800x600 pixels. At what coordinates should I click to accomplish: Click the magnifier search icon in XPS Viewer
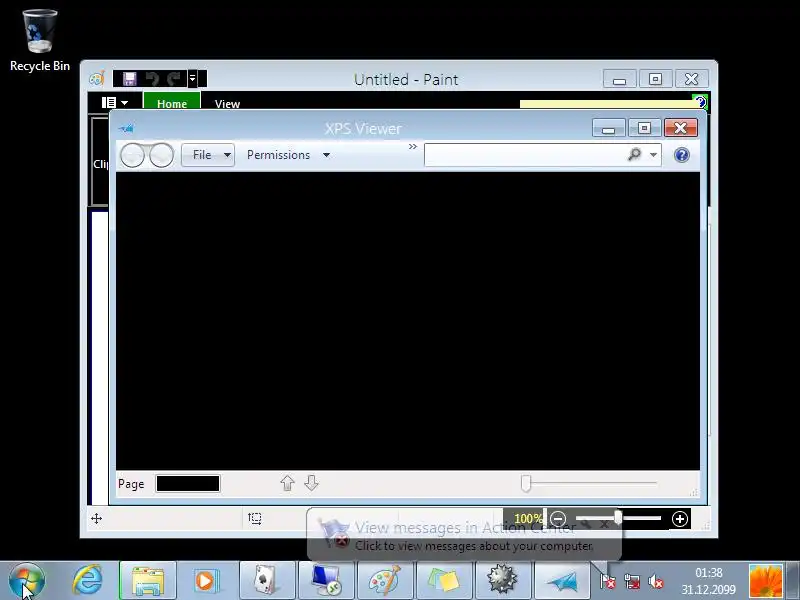(634, 154)
